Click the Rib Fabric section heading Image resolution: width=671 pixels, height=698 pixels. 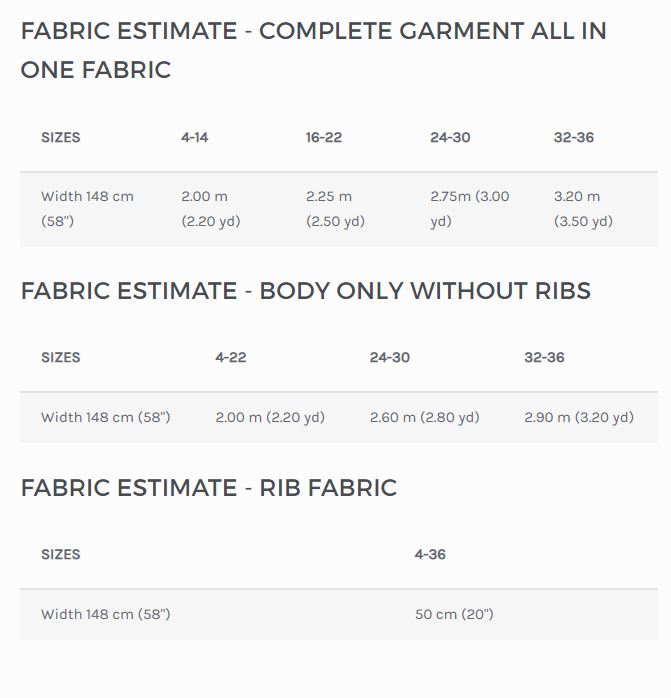point(209,488)
